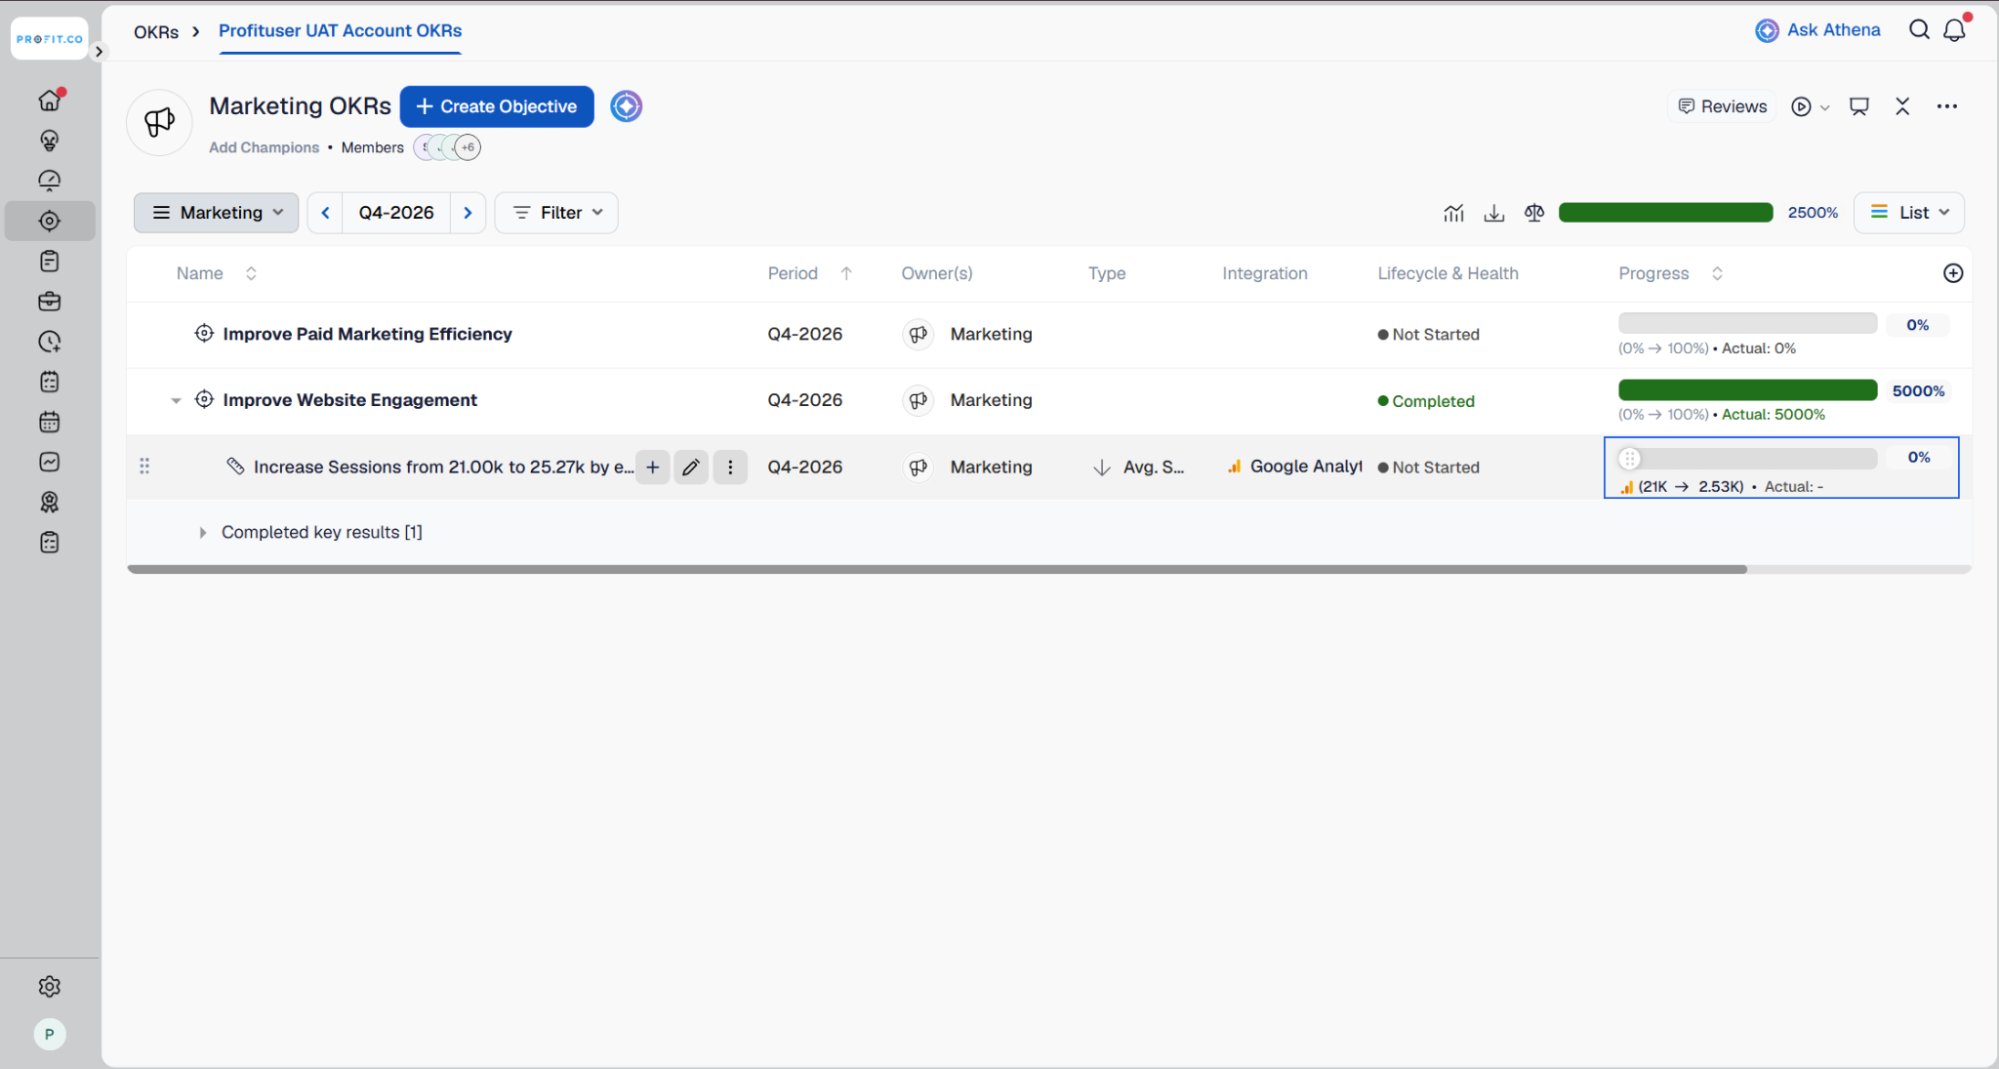Click Marketing owner of Improve Paid Marketing
1999x1069 pixels.
click(x=967, y=334)
